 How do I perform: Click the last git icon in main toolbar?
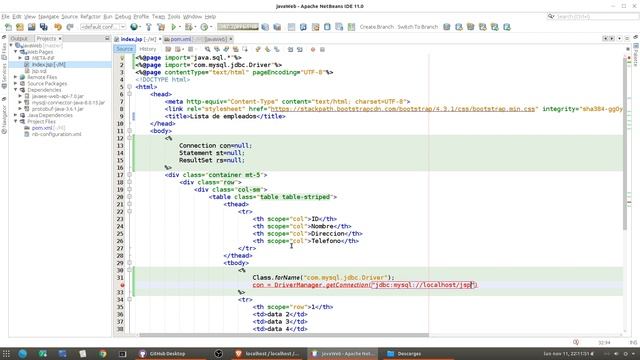point(507,27)
